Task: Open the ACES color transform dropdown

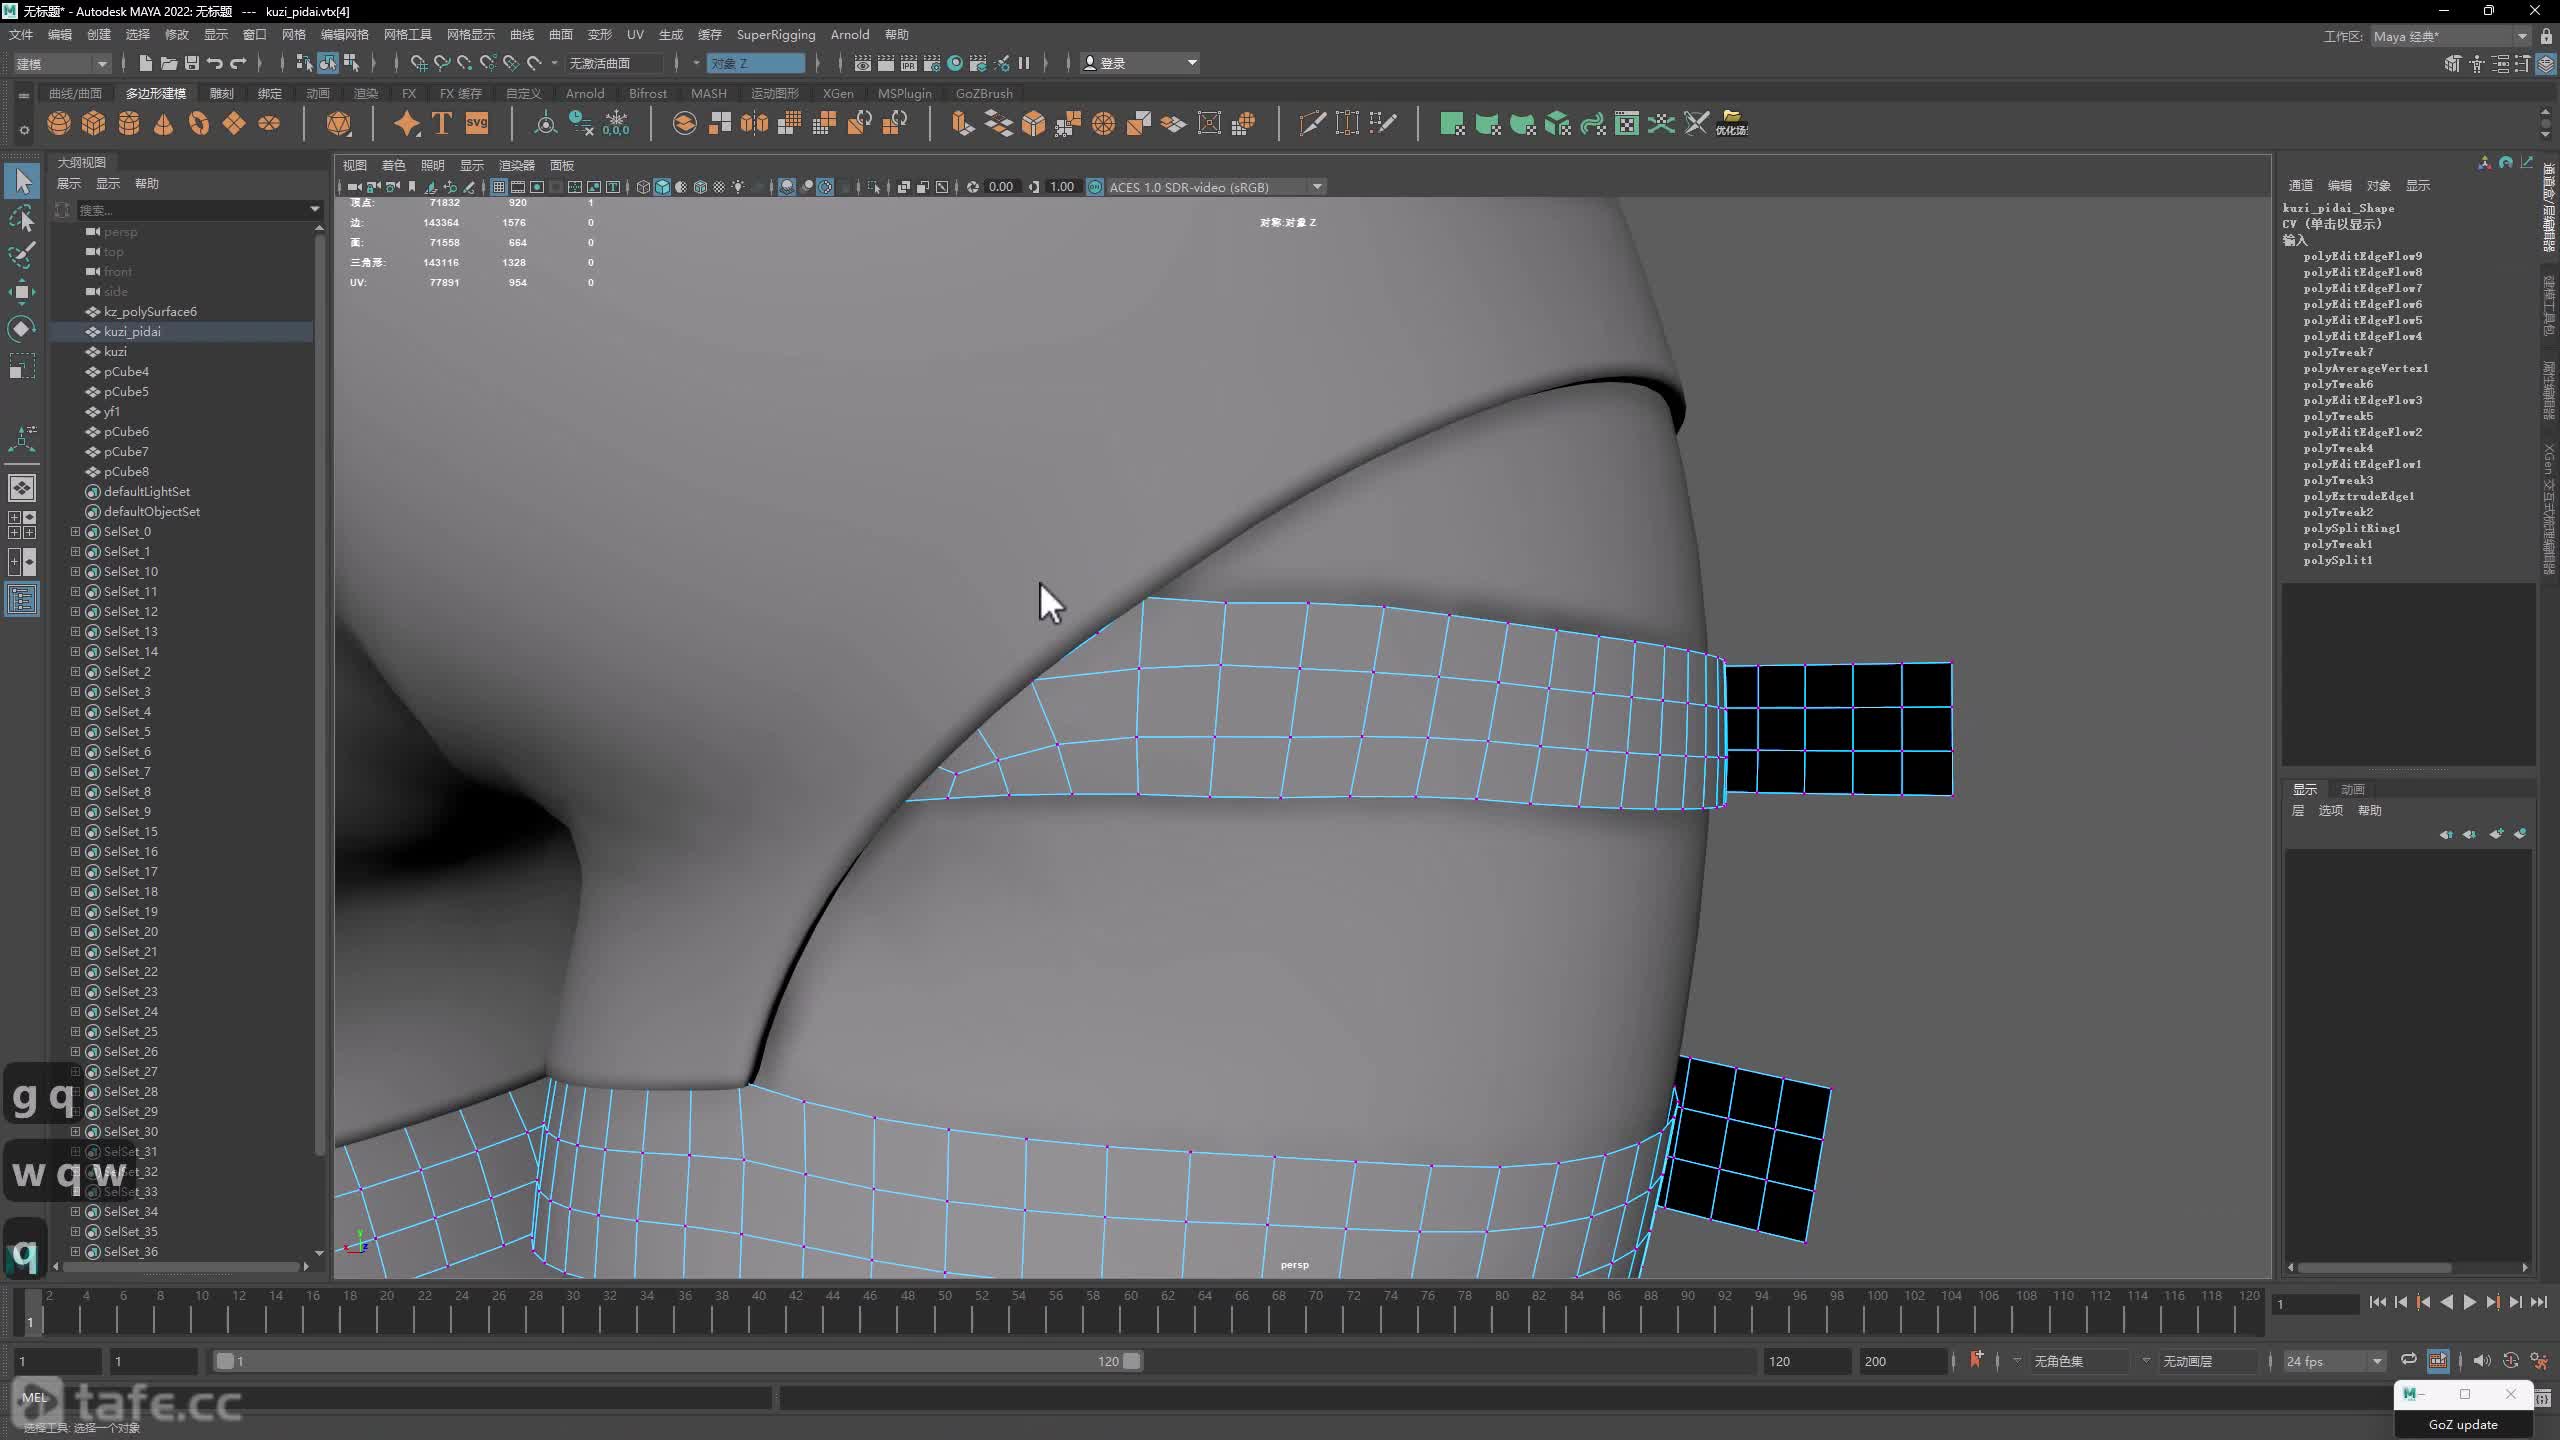Action: click(1215, 187)
